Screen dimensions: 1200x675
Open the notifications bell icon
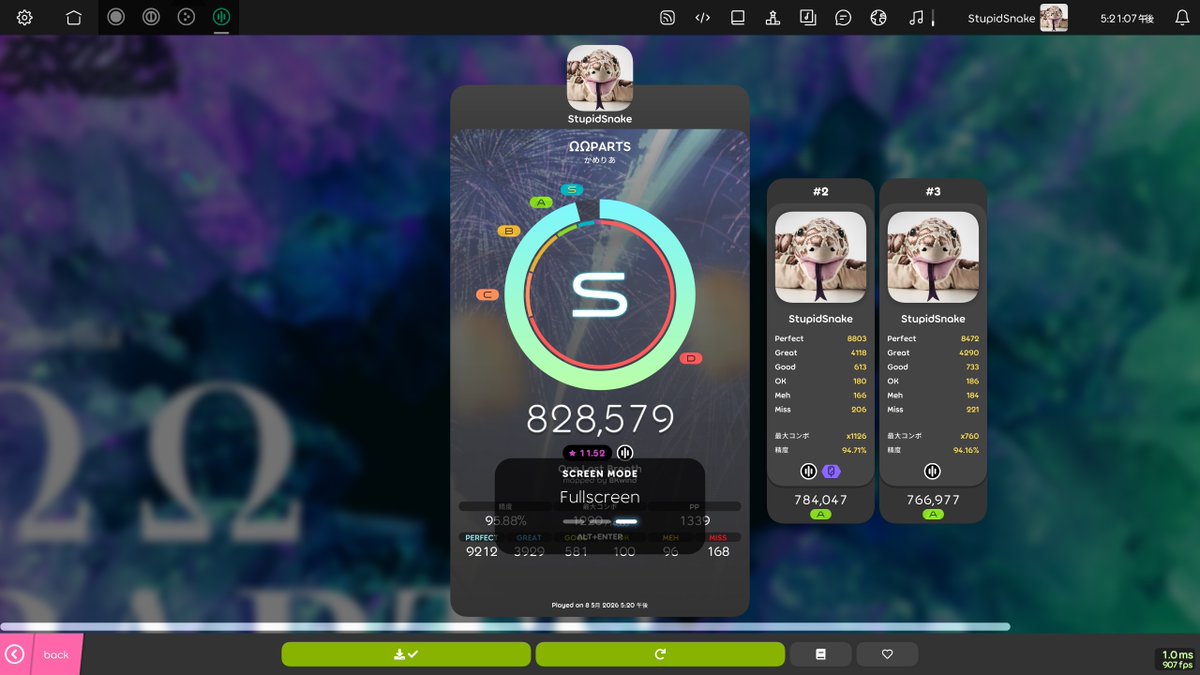pos(1182,18)
